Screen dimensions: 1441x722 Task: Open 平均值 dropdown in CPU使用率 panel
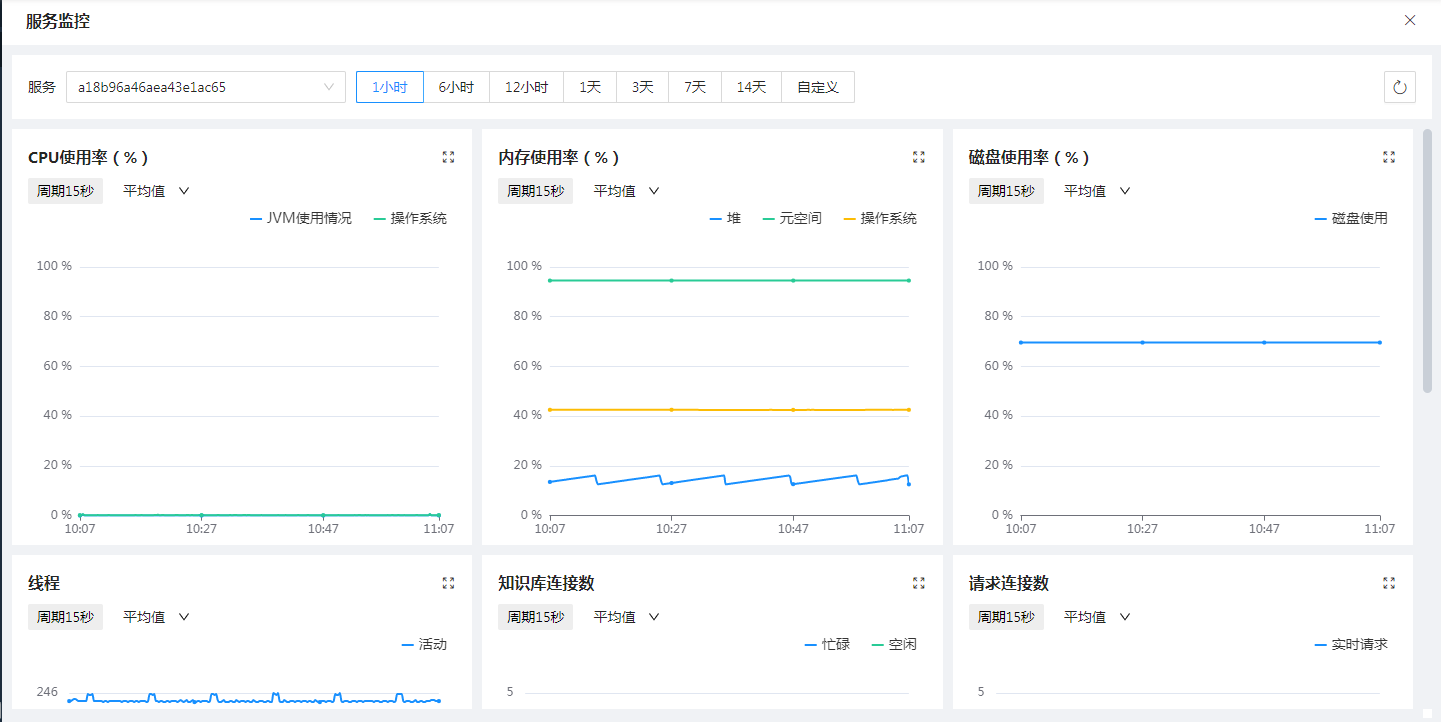click(x=156, y=191)
